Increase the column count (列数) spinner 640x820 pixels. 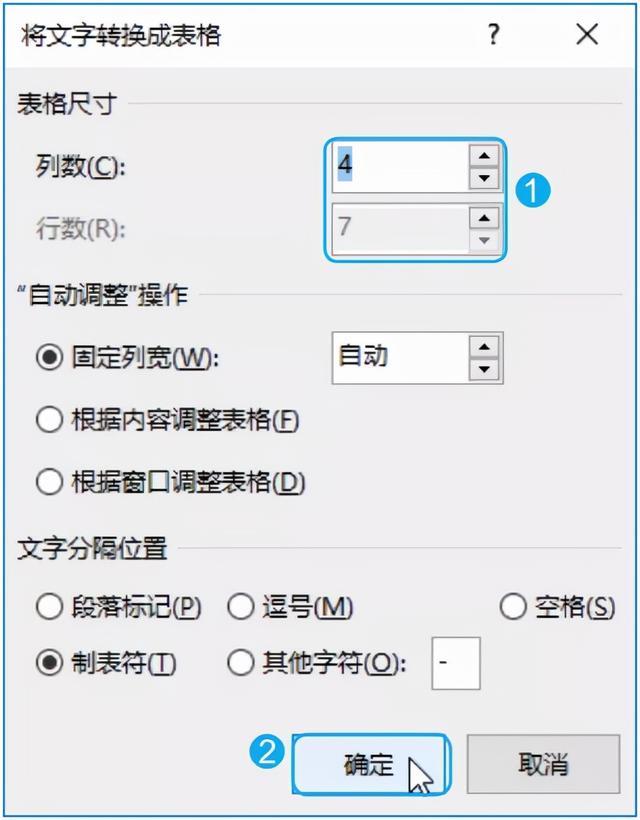(x=484, y=155)
